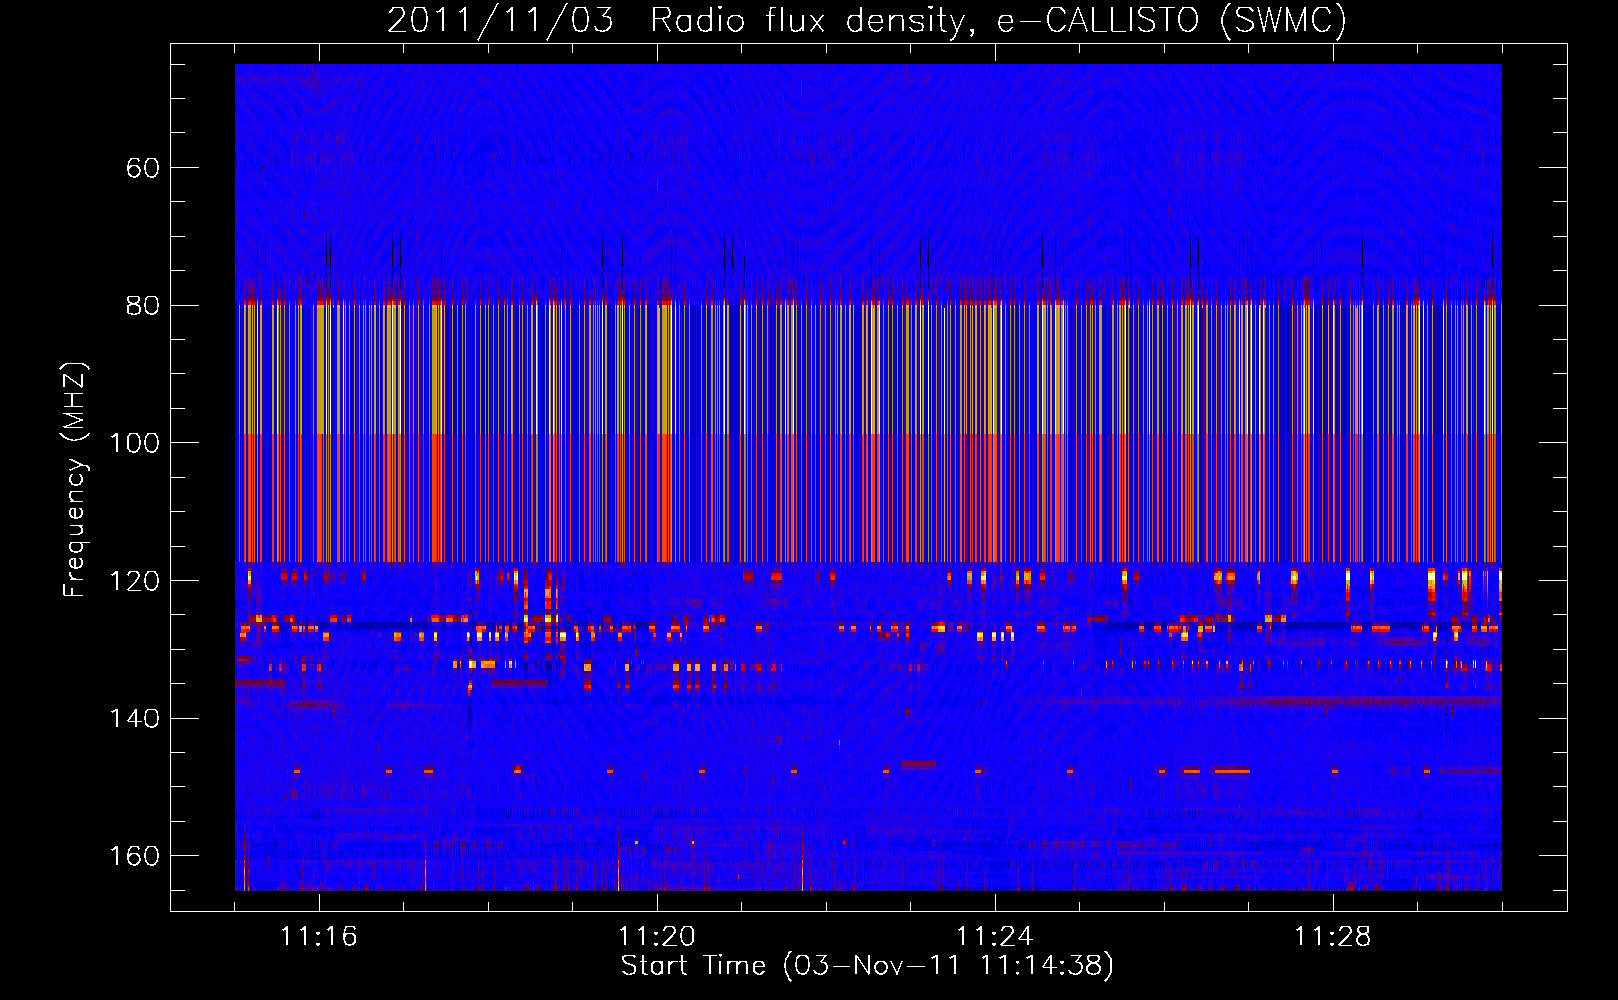Screen dimensions: 1618x1000
Task: Click the 11:28 time tick label
Action: [1333, 936]
